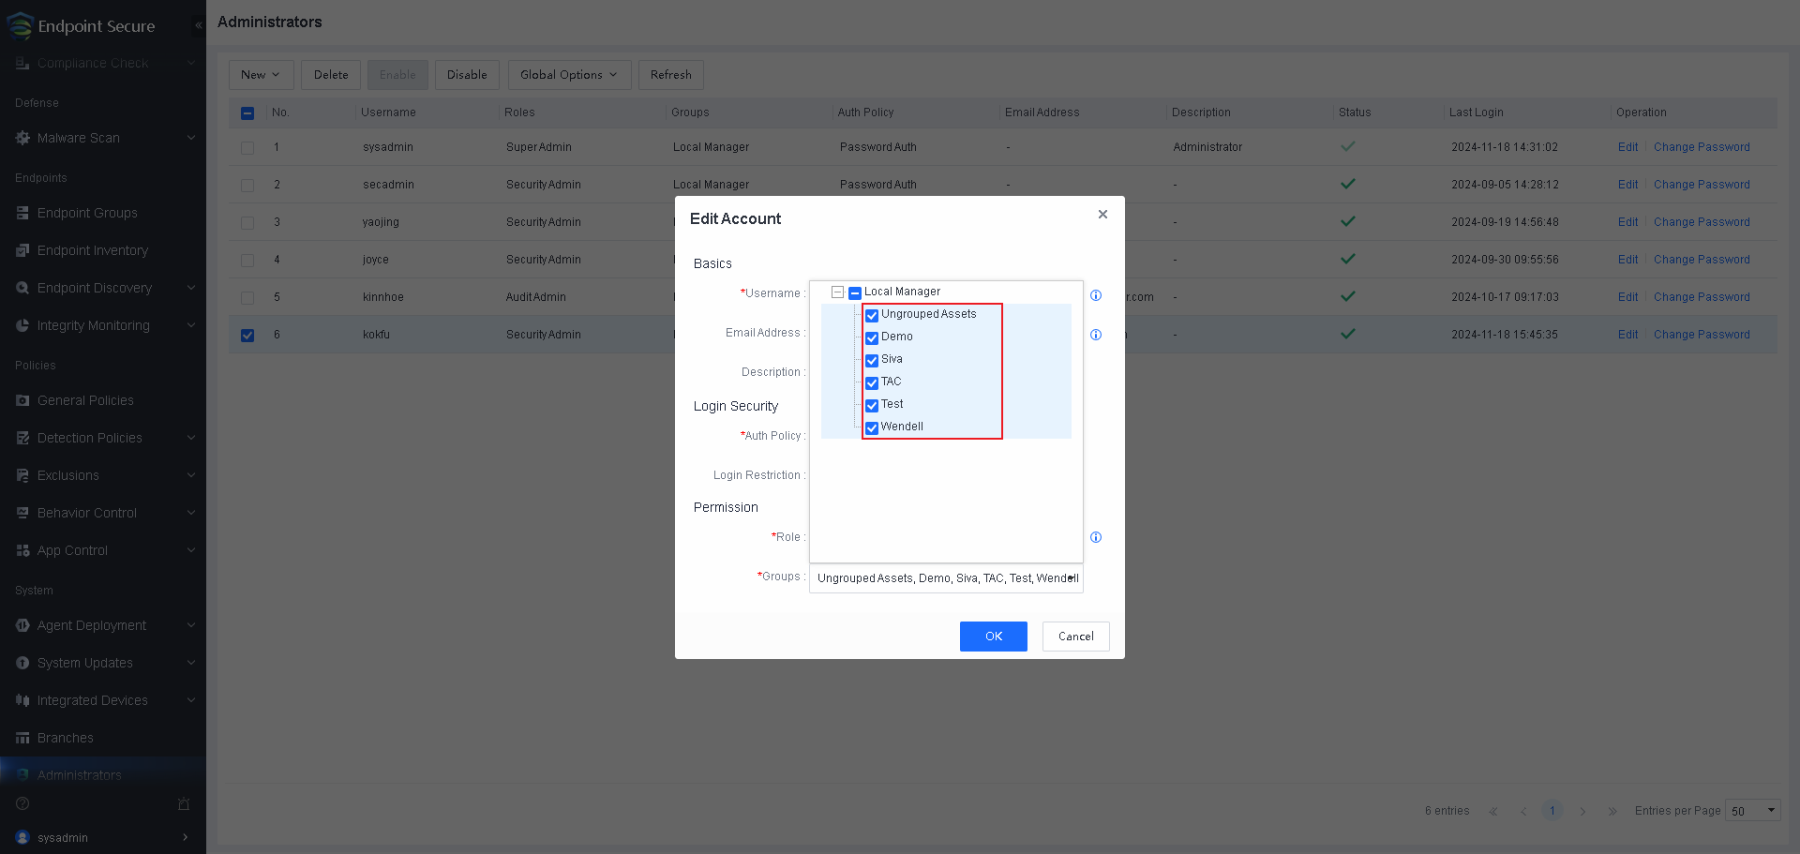Open the Global Options dropdown
1800x854 pixels.
pos(569,75)
